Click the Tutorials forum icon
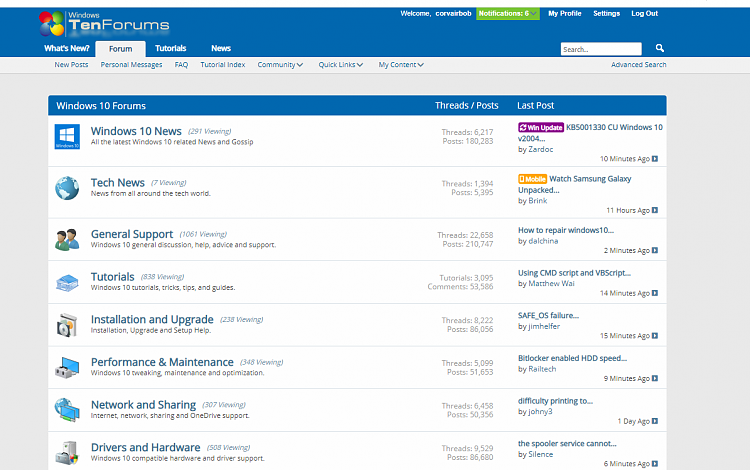 pos(67,283)
